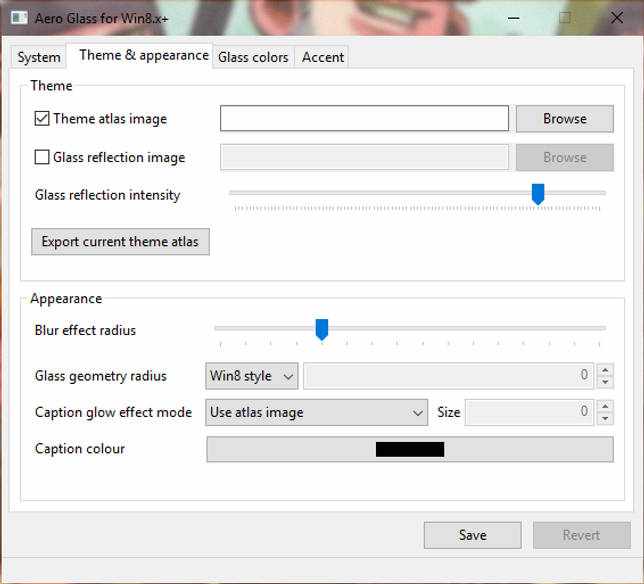
Task: Enable the Glass reflection image checkbox
Action: point(42,157)
